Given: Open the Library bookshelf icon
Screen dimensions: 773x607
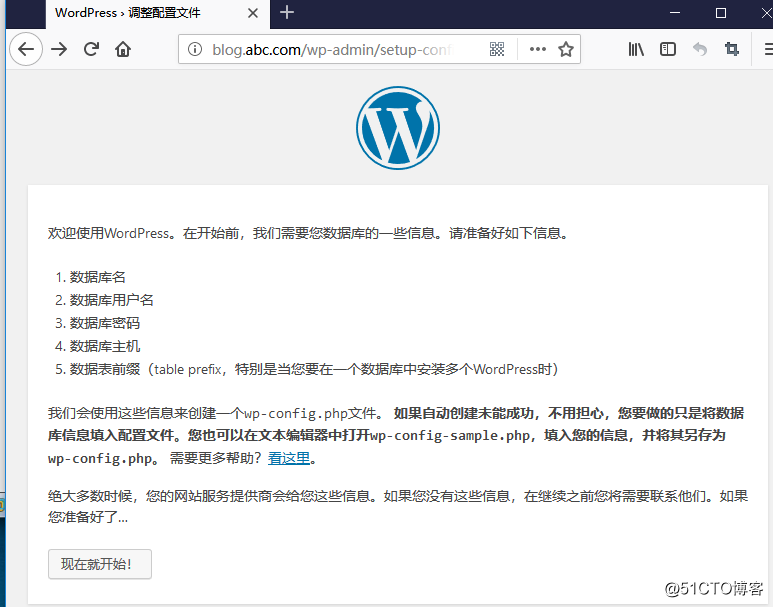Looking at the screenshot, I should [x=636, y=49].
